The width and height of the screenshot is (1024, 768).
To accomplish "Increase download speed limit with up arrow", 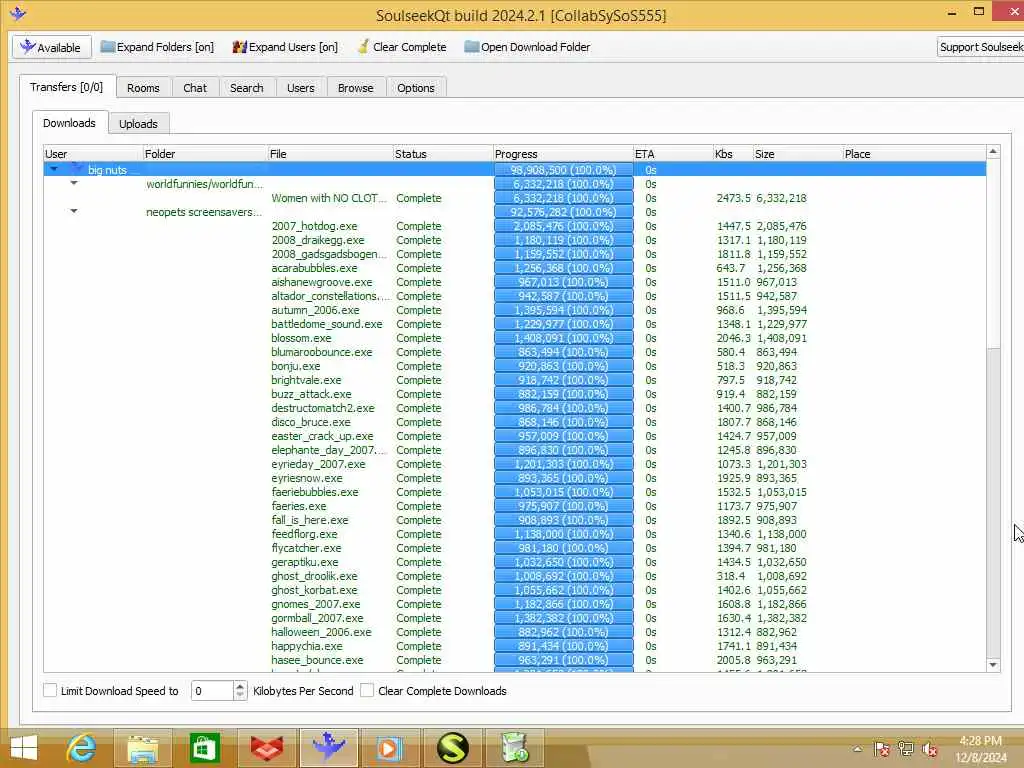I will (240, 686).
